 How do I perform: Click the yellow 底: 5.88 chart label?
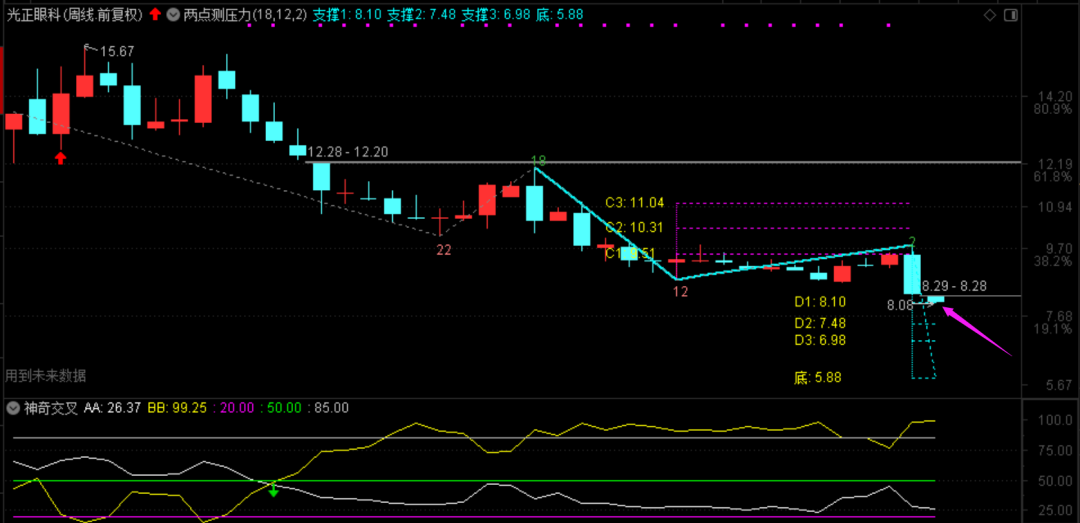click(x=818, y=378)
